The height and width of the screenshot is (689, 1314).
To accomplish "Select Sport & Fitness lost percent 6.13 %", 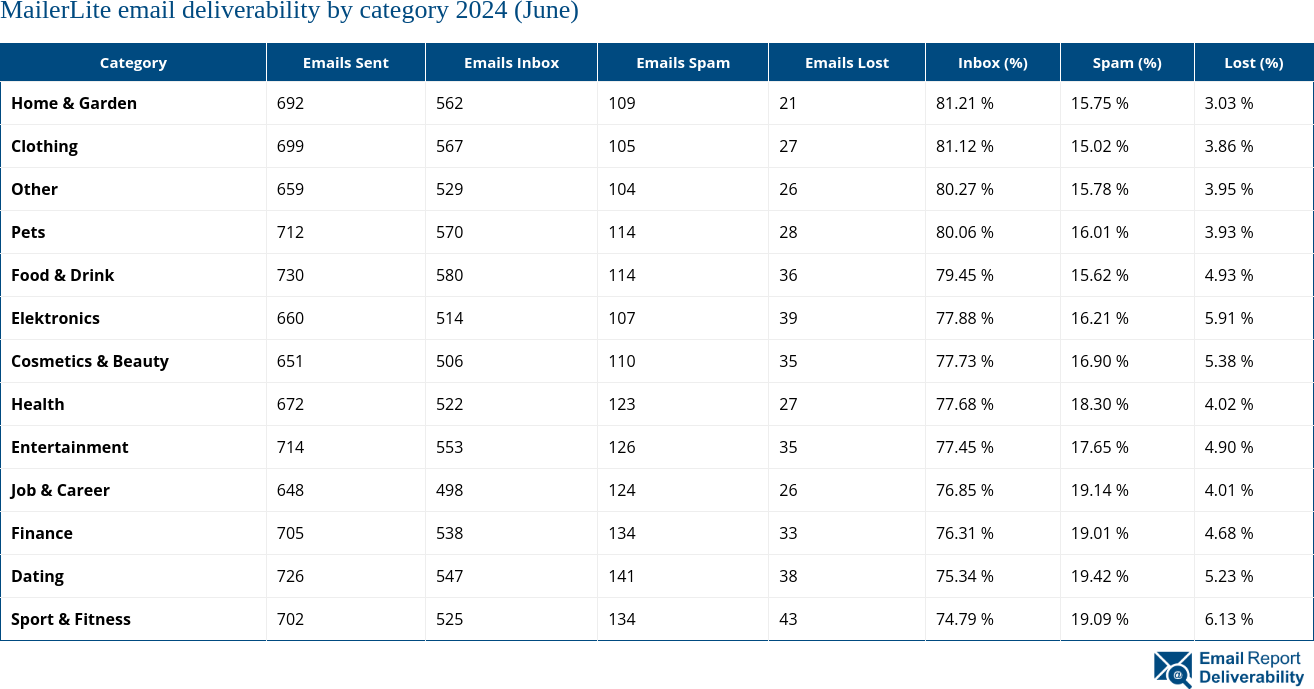I will 1229,619.
